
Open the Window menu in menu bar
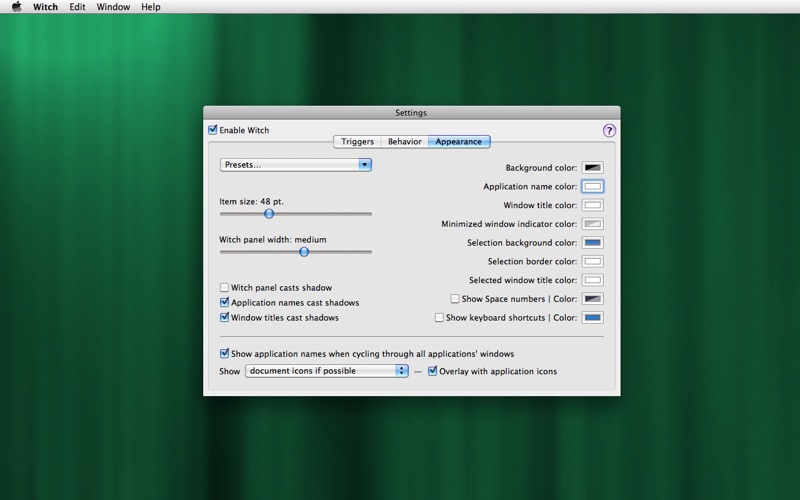tap(113, 7)
